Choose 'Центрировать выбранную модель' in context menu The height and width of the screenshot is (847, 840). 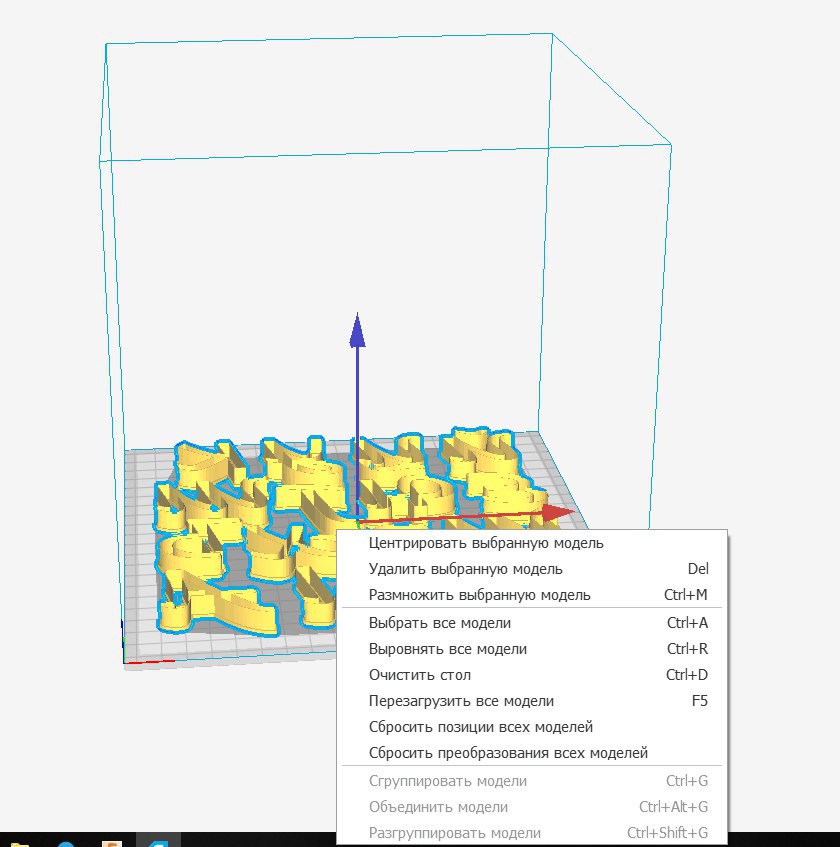pyautogui.click(x=532, y=543)
